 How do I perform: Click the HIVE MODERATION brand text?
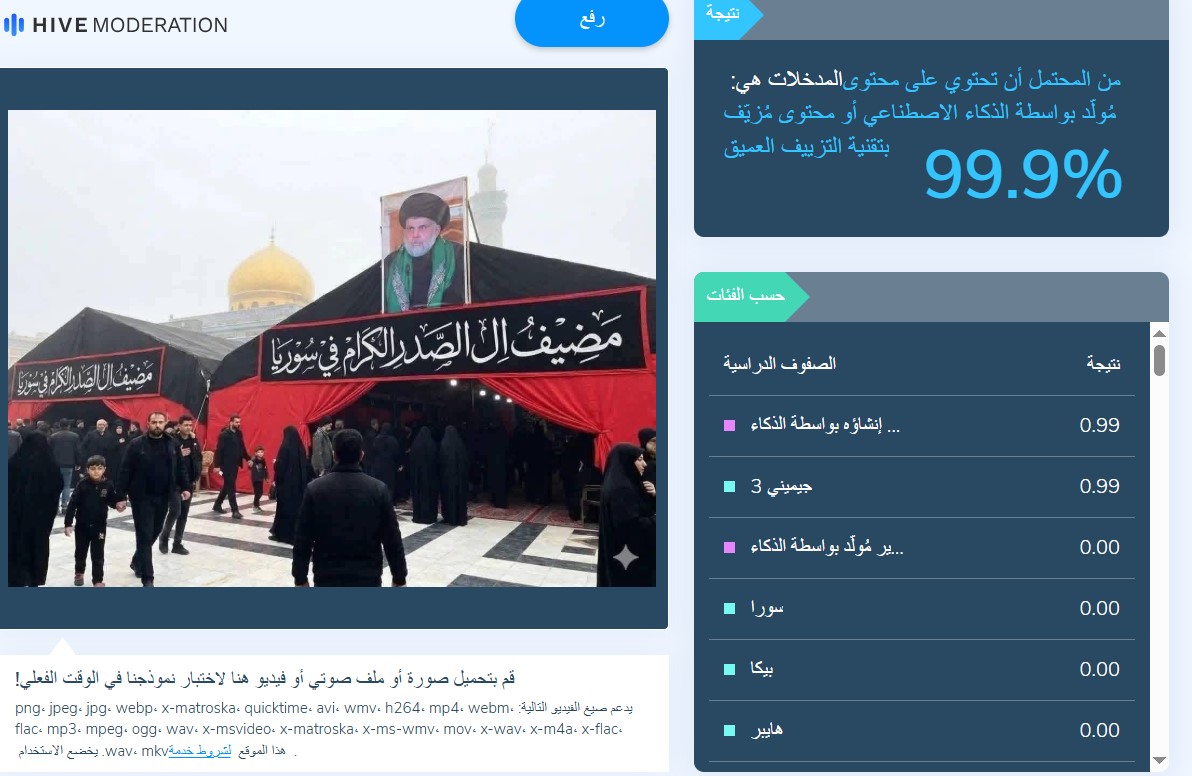click(x=130, y=25)
